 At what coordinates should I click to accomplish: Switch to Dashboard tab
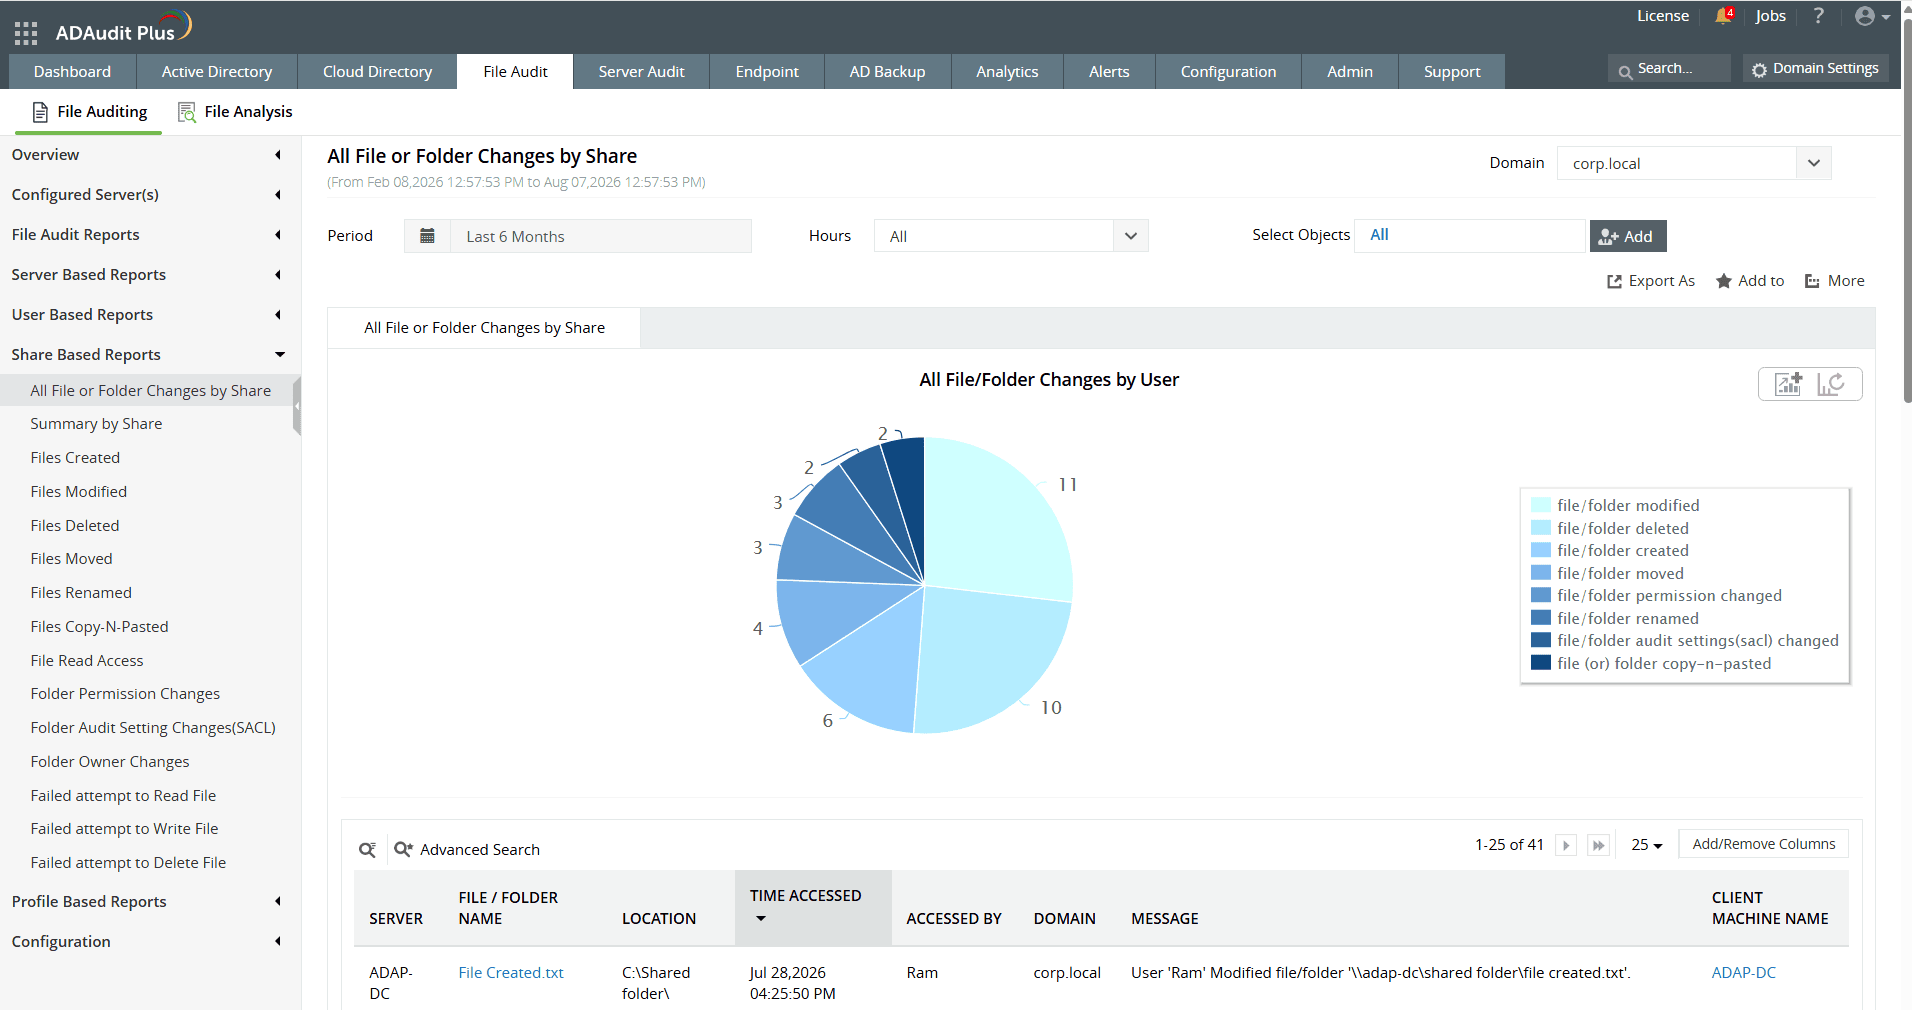coord(72,72)
